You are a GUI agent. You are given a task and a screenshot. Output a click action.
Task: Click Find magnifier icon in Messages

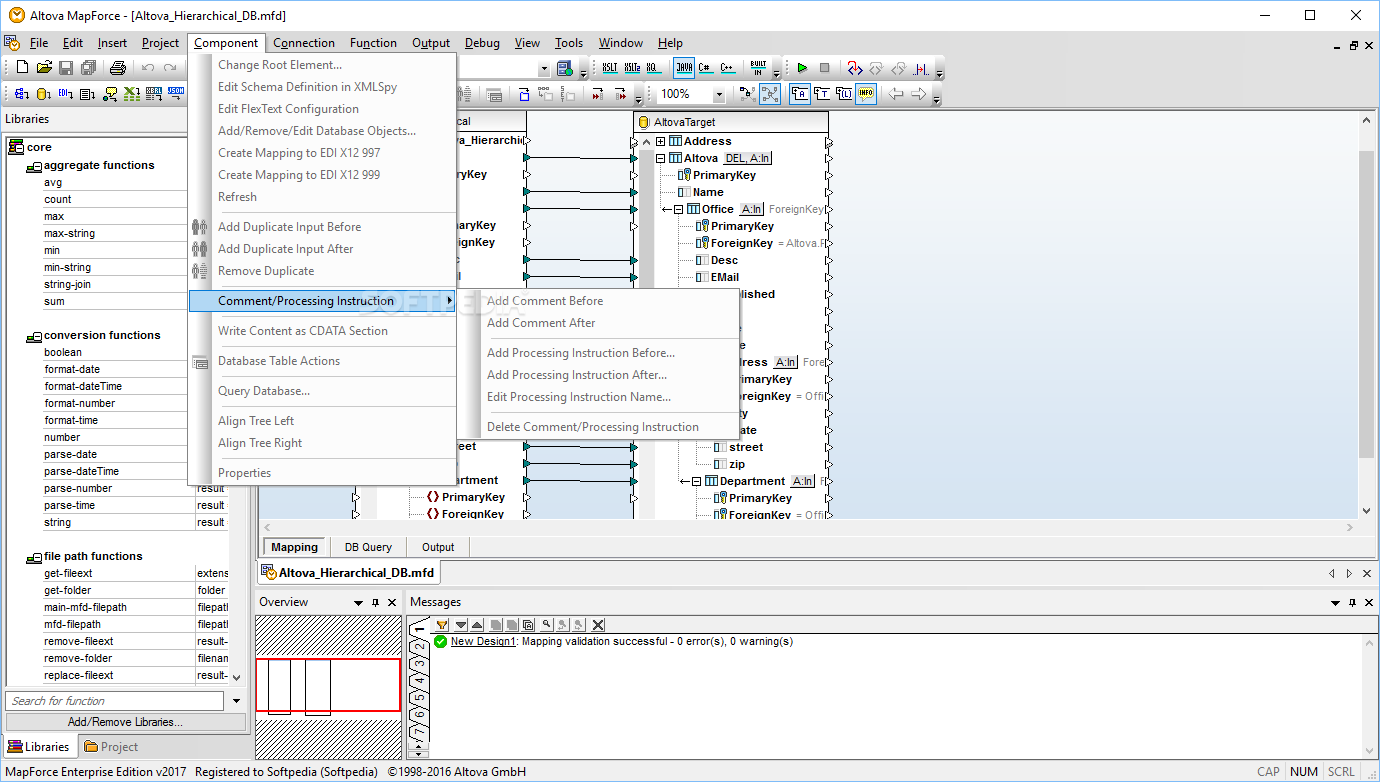click(x=546, y=625)
